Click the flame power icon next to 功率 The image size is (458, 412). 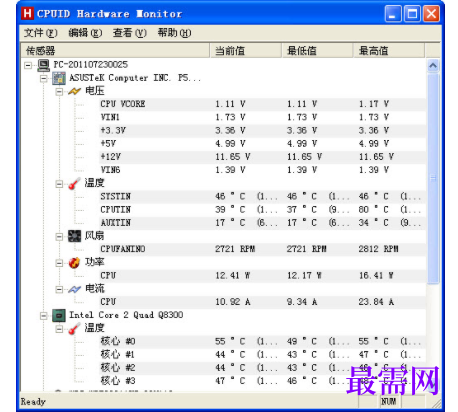[x=75, y=262]
